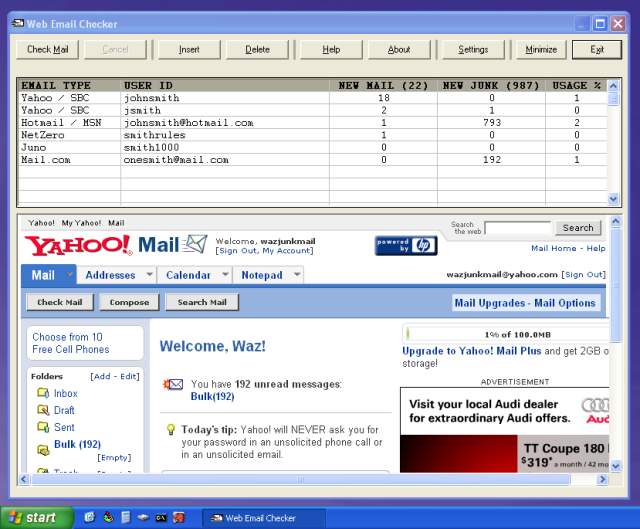Open Settings from the toolbar
The image size is (640, 529).
tap(473, 49)
